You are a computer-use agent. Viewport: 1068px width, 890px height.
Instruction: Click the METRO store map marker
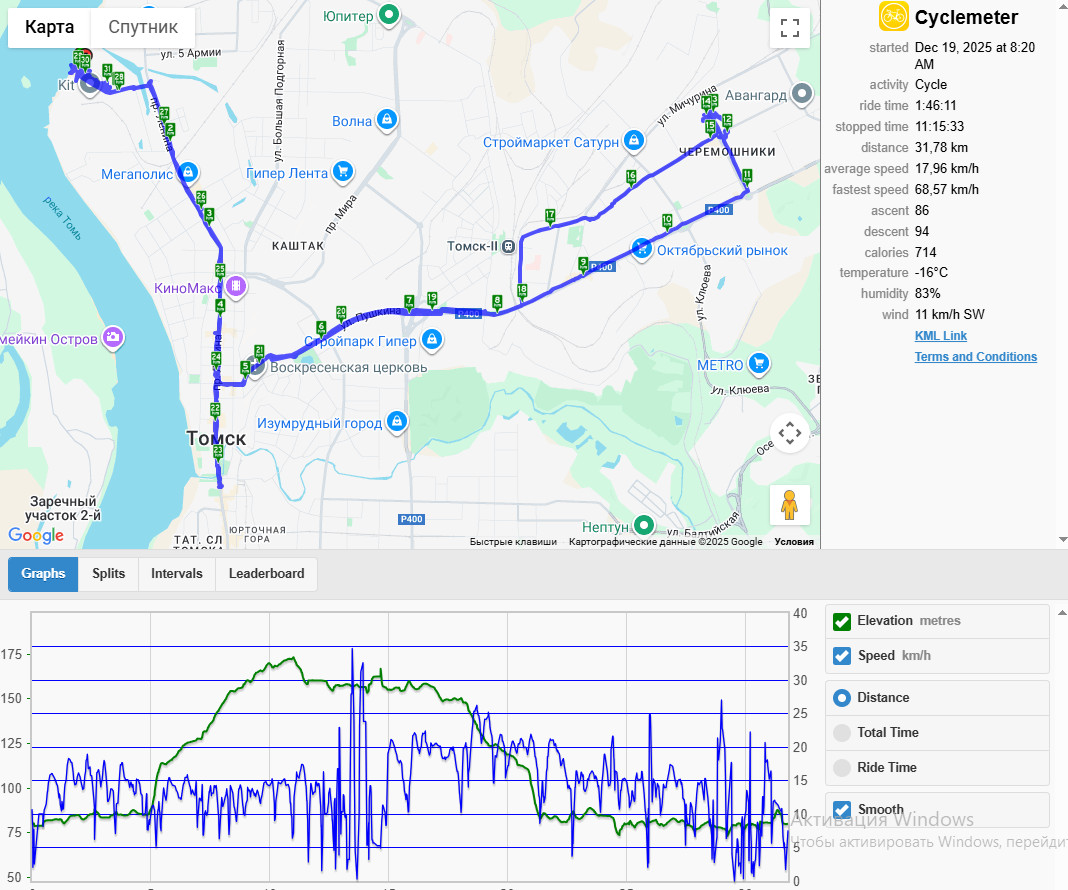coord(759,364)
